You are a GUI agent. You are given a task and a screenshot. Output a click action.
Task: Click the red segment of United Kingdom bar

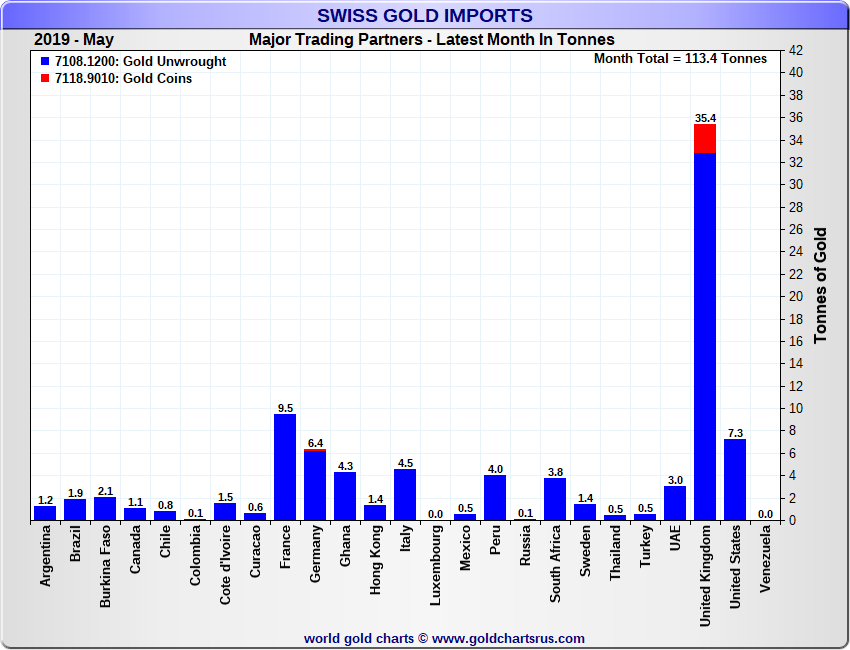click(705, 139)
